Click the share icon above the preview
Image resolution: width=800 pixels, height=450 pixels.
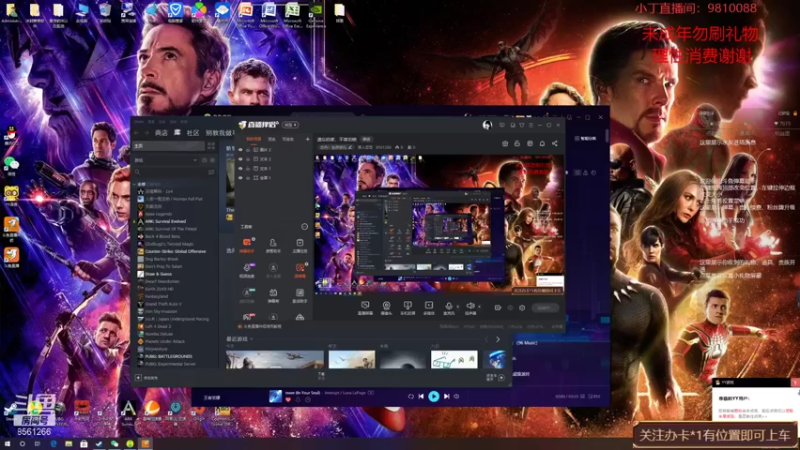555,143
